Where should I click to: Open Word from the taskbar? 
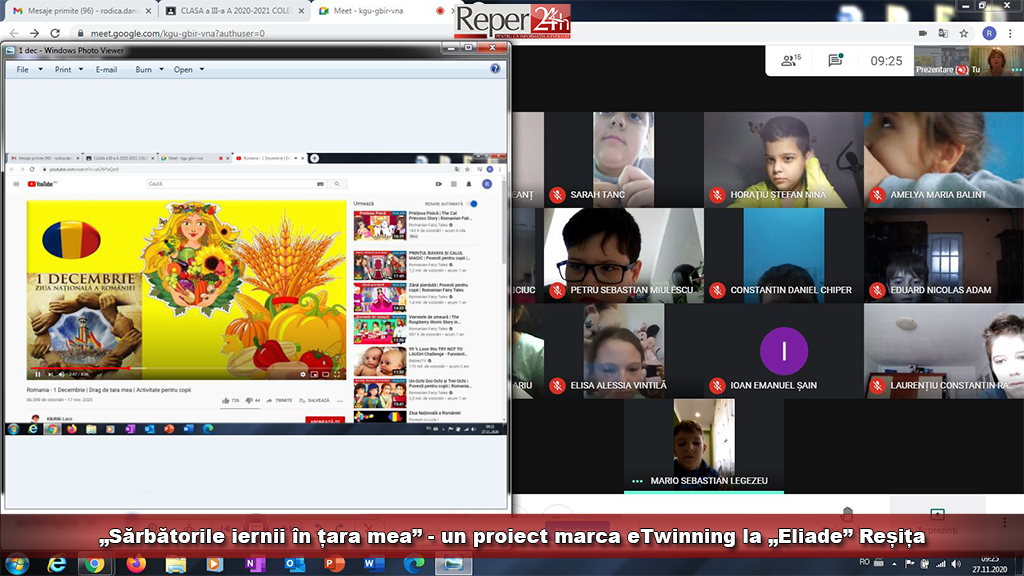[374, 564]
